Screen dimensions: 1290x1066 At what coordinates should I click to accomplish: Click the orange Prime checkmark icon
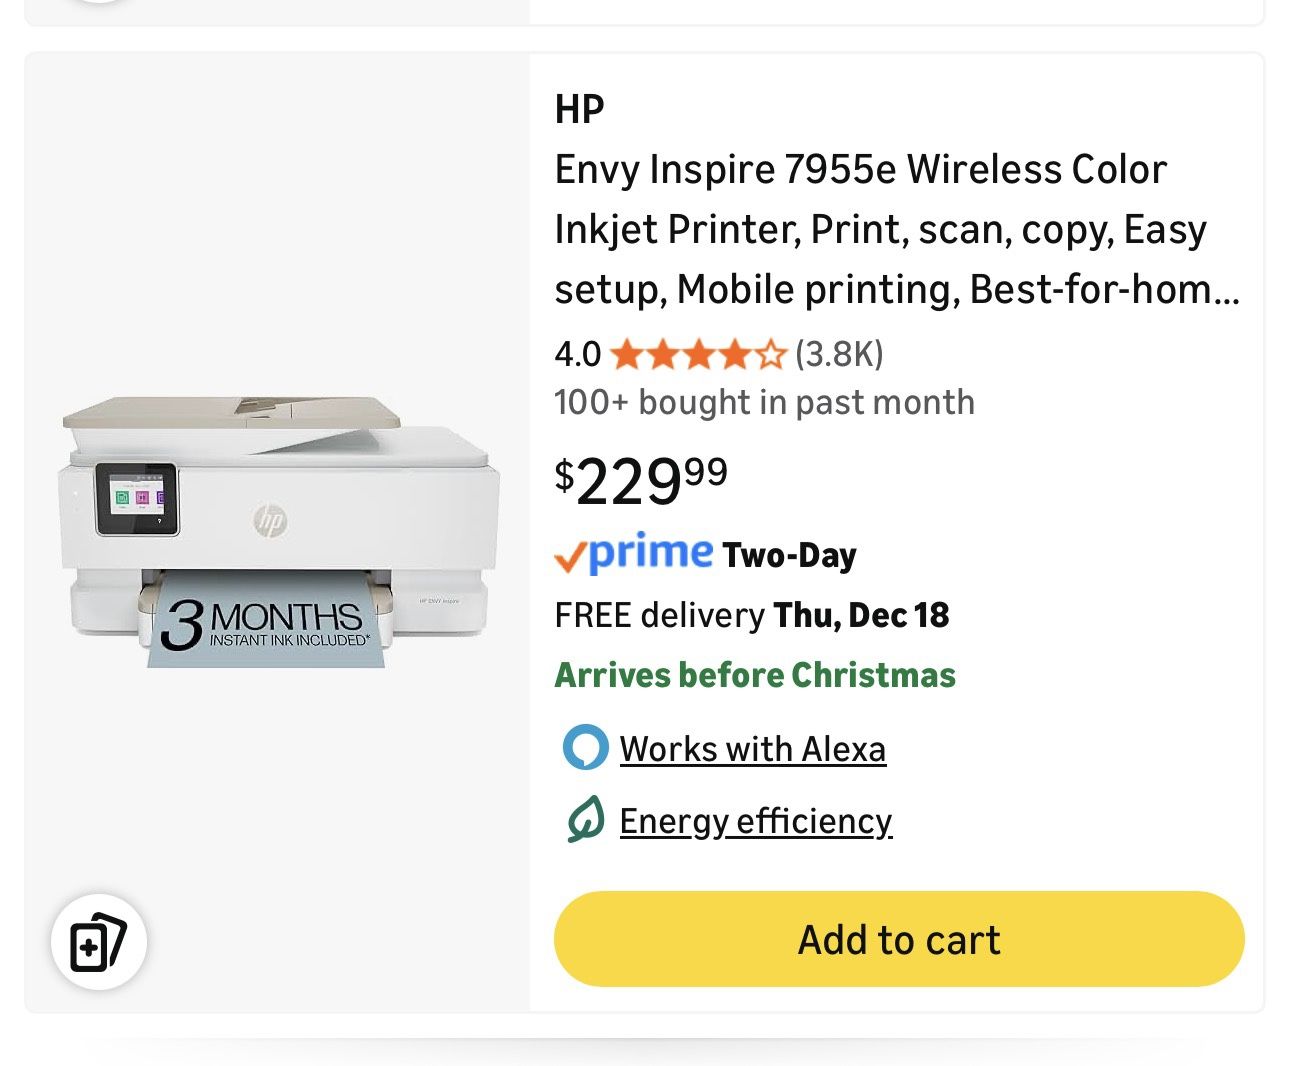point(570,556)
